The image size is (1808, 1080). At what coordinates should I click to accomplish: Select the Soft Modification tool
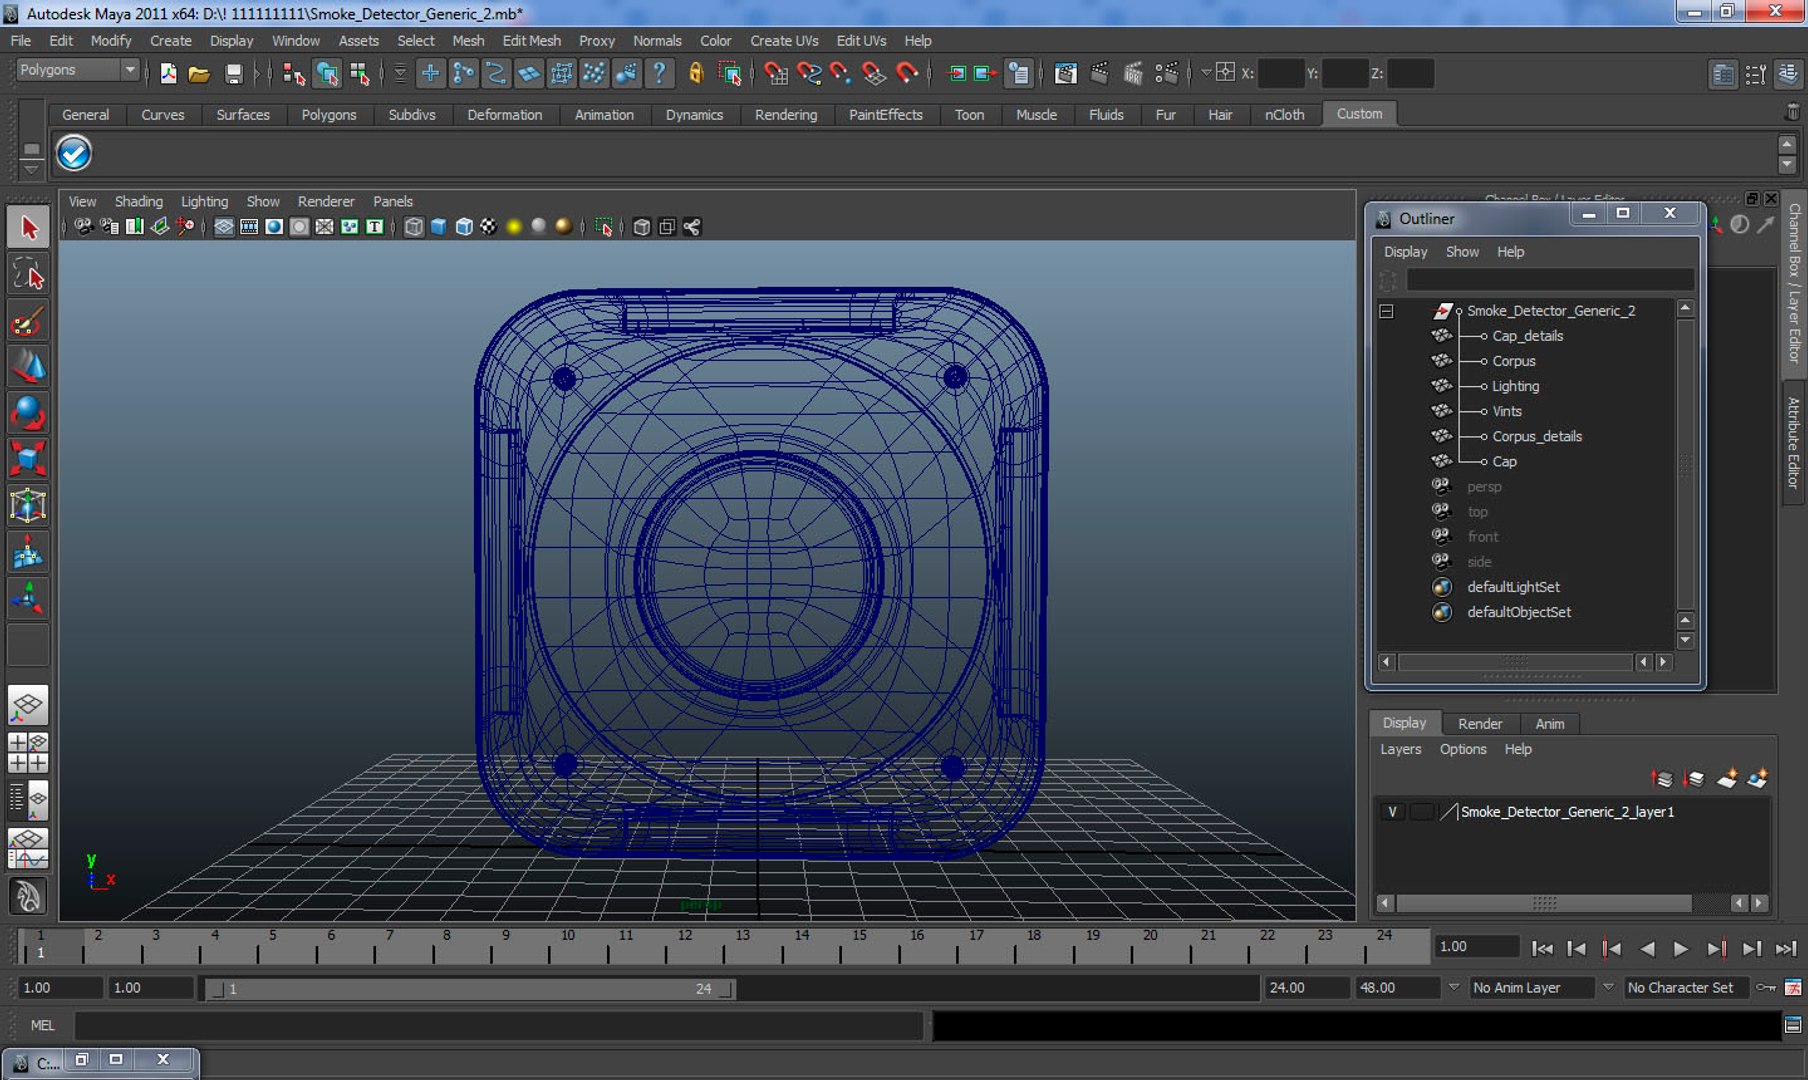(x=28, y=552)
